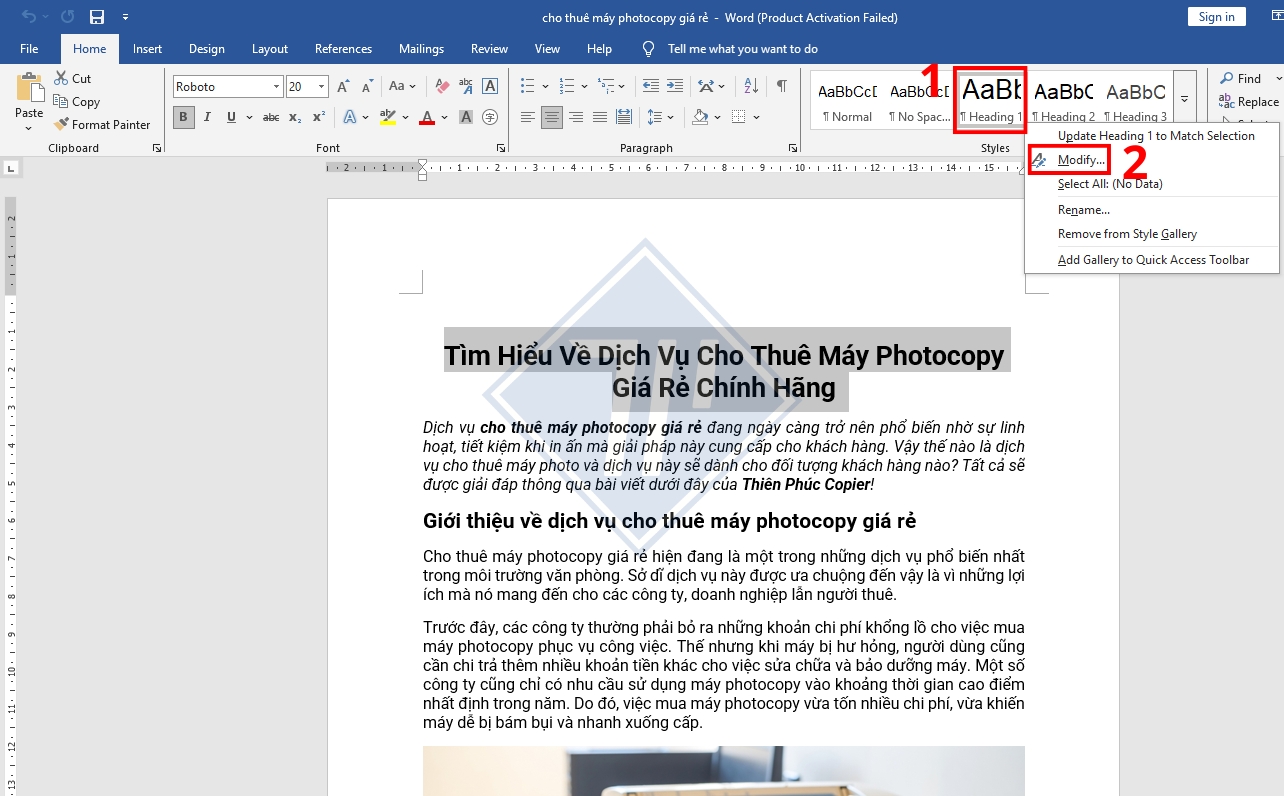Click the Increase Indent icon

[675, 87]
